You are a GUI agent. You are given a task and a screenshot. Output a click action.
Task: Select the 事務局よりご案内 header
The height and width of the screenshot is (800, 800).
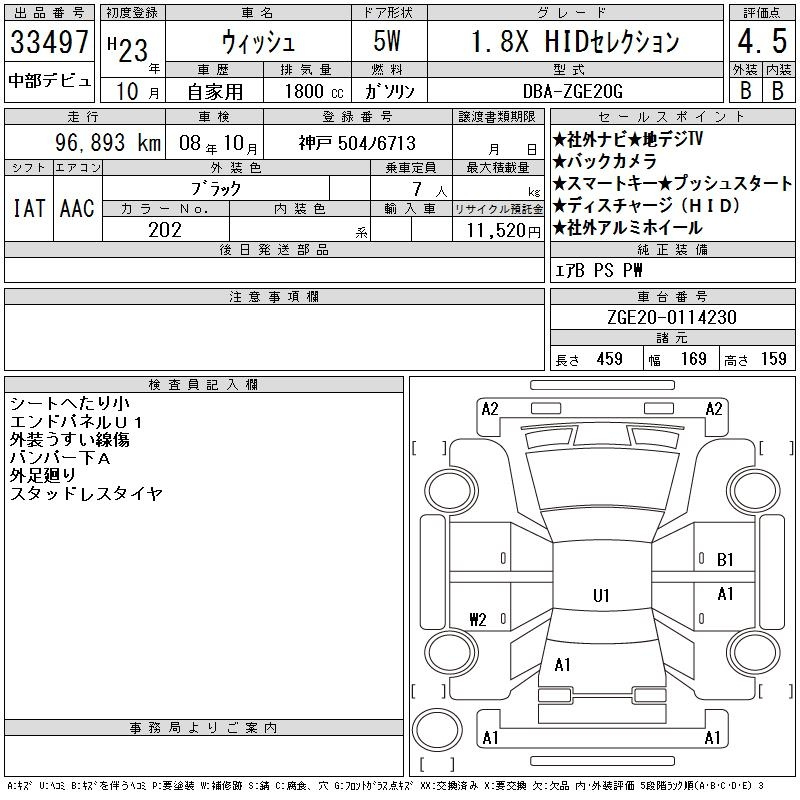pos(204,728)
